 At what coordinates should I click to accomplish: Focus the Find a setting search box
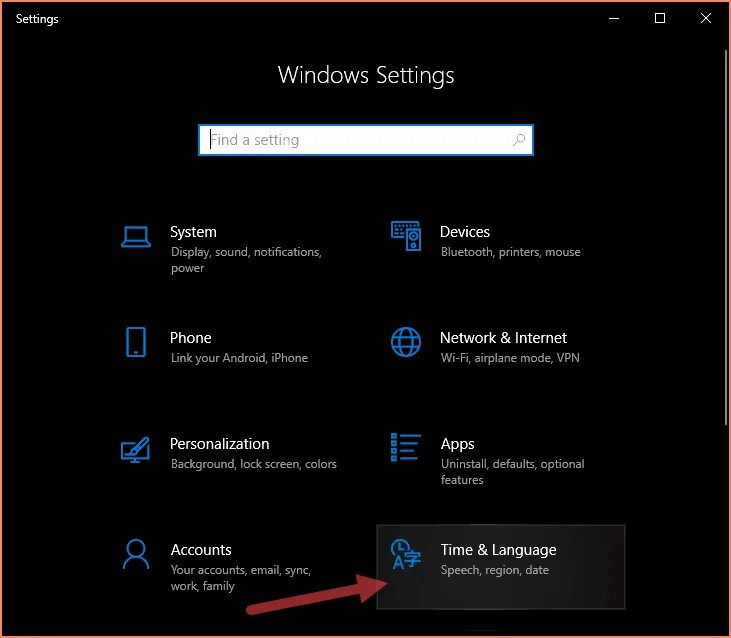366,140
